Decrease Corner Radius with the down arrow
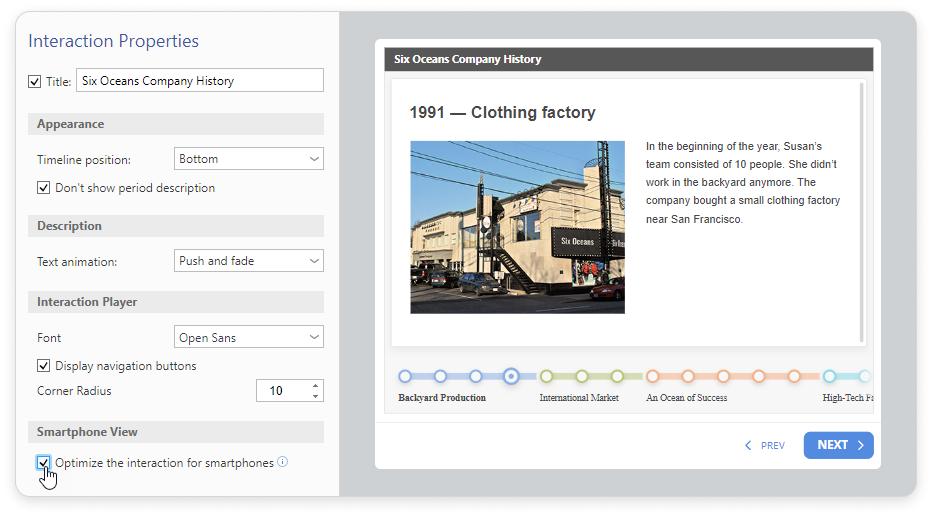Screen dimensions: 932x516 [x=316, y=396]
